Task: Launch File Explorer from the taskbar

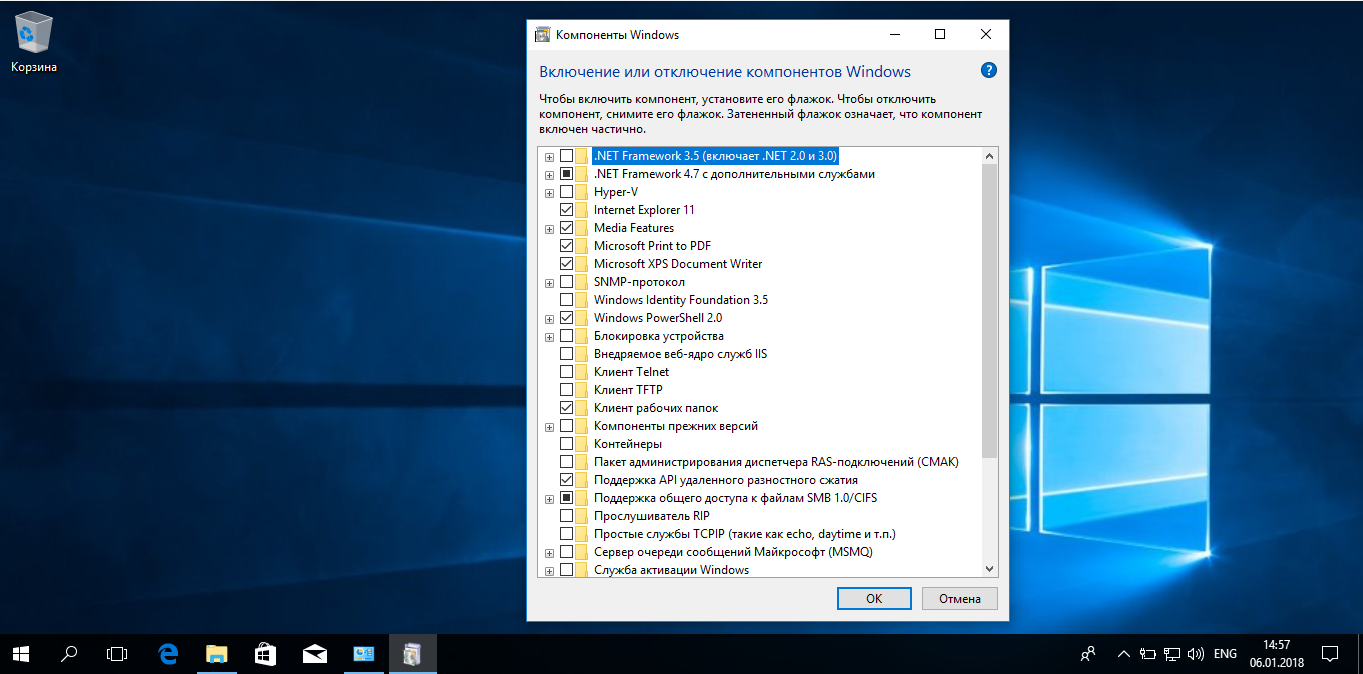Action: coord(217,654)
